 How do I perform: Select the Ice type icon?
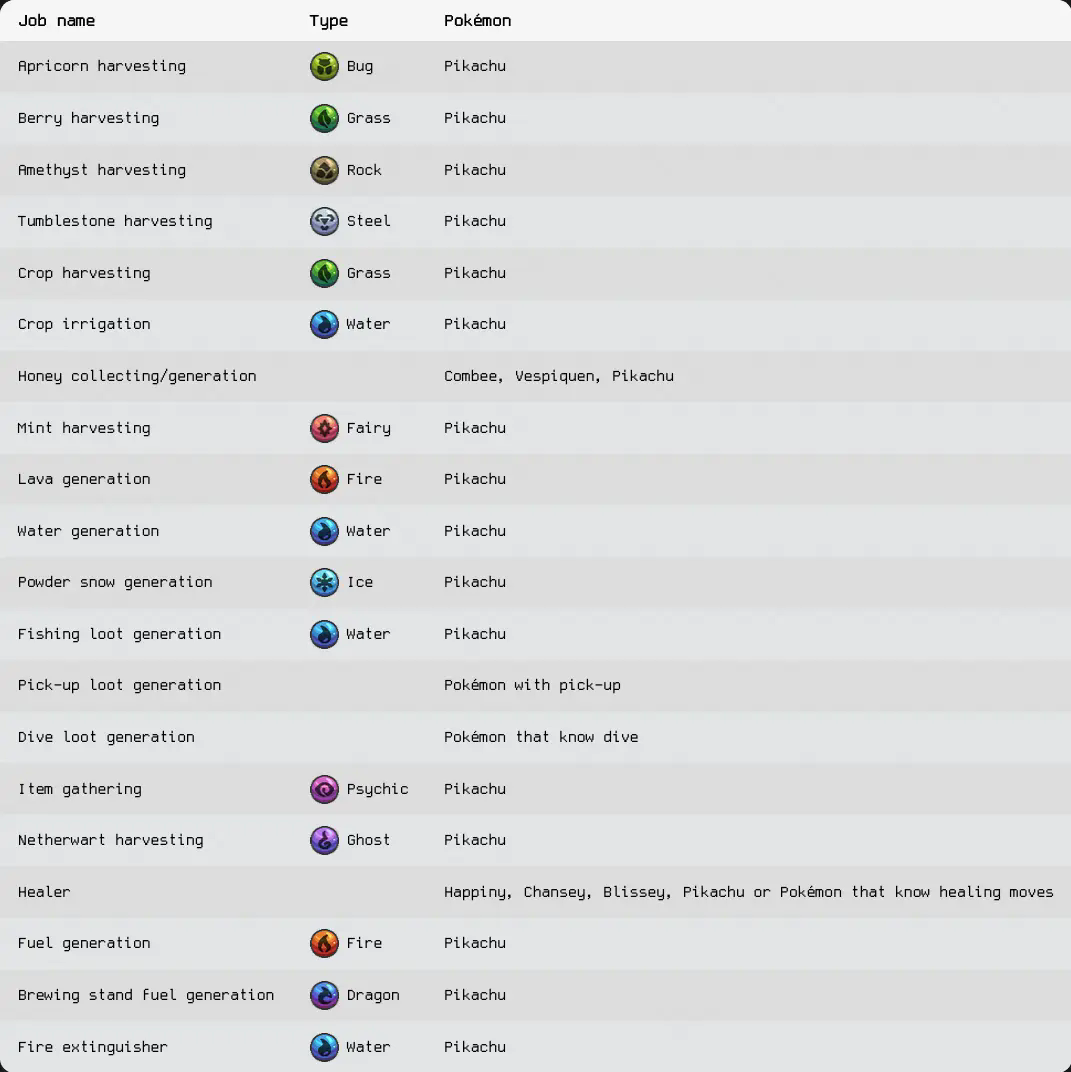[324, 582]
